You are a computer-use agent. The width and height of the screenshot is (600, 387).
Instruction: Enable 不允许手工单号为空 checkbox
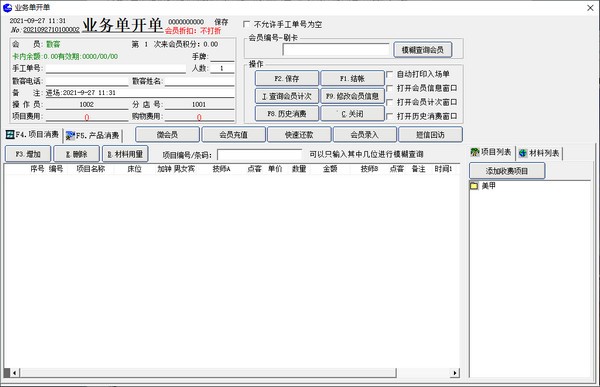coord(247,24)
